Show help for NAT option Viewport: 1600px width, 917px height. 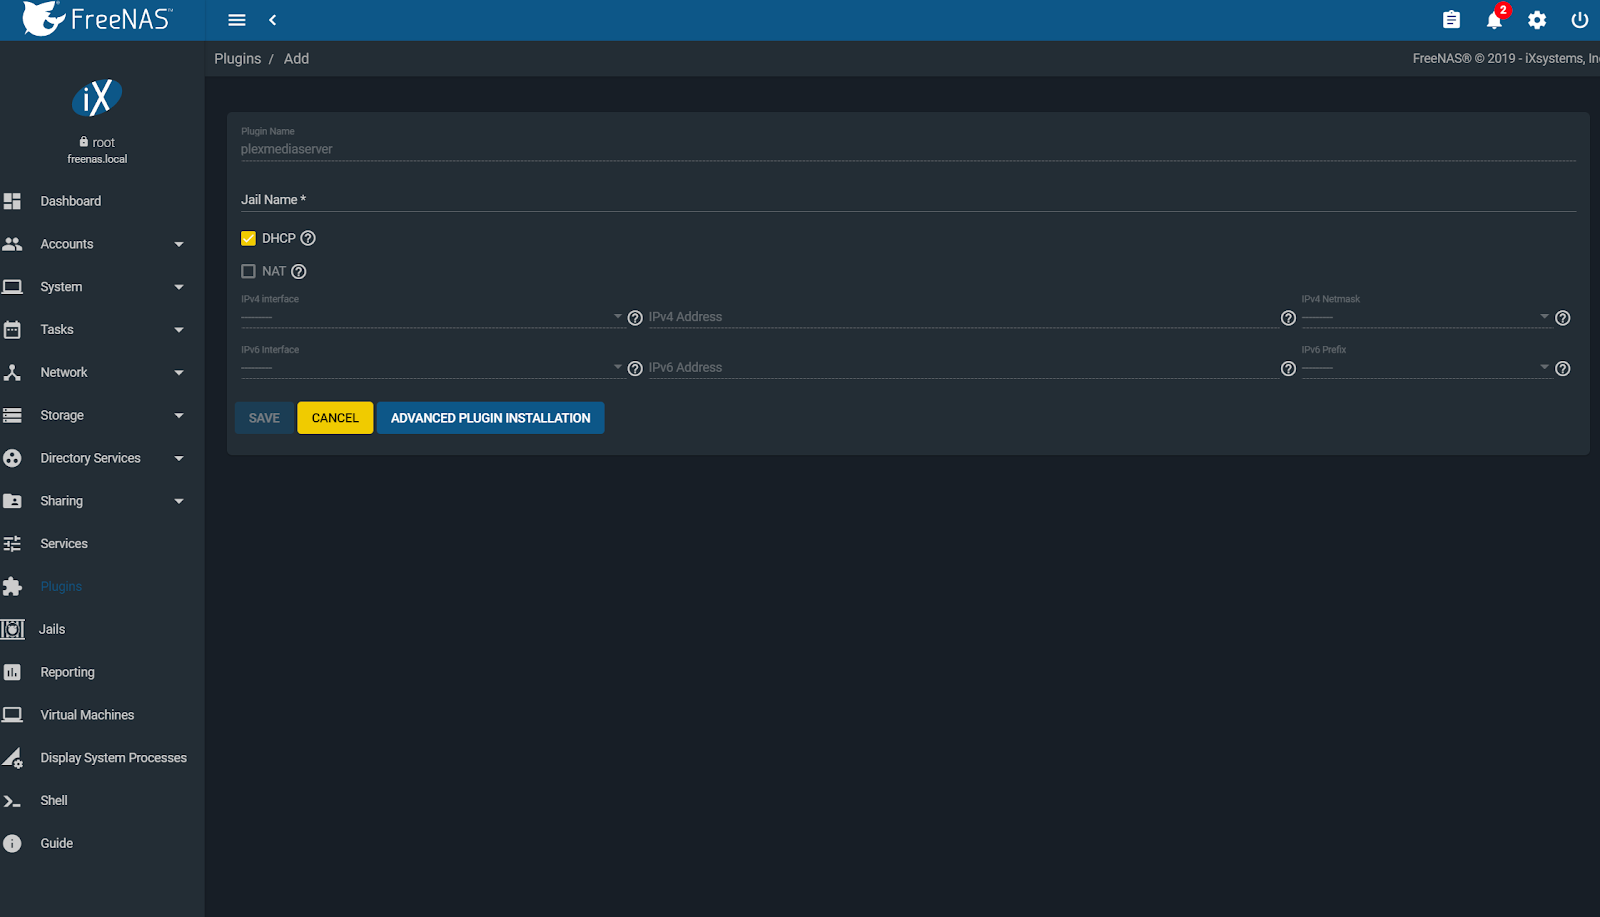click(x=298, y=271)
